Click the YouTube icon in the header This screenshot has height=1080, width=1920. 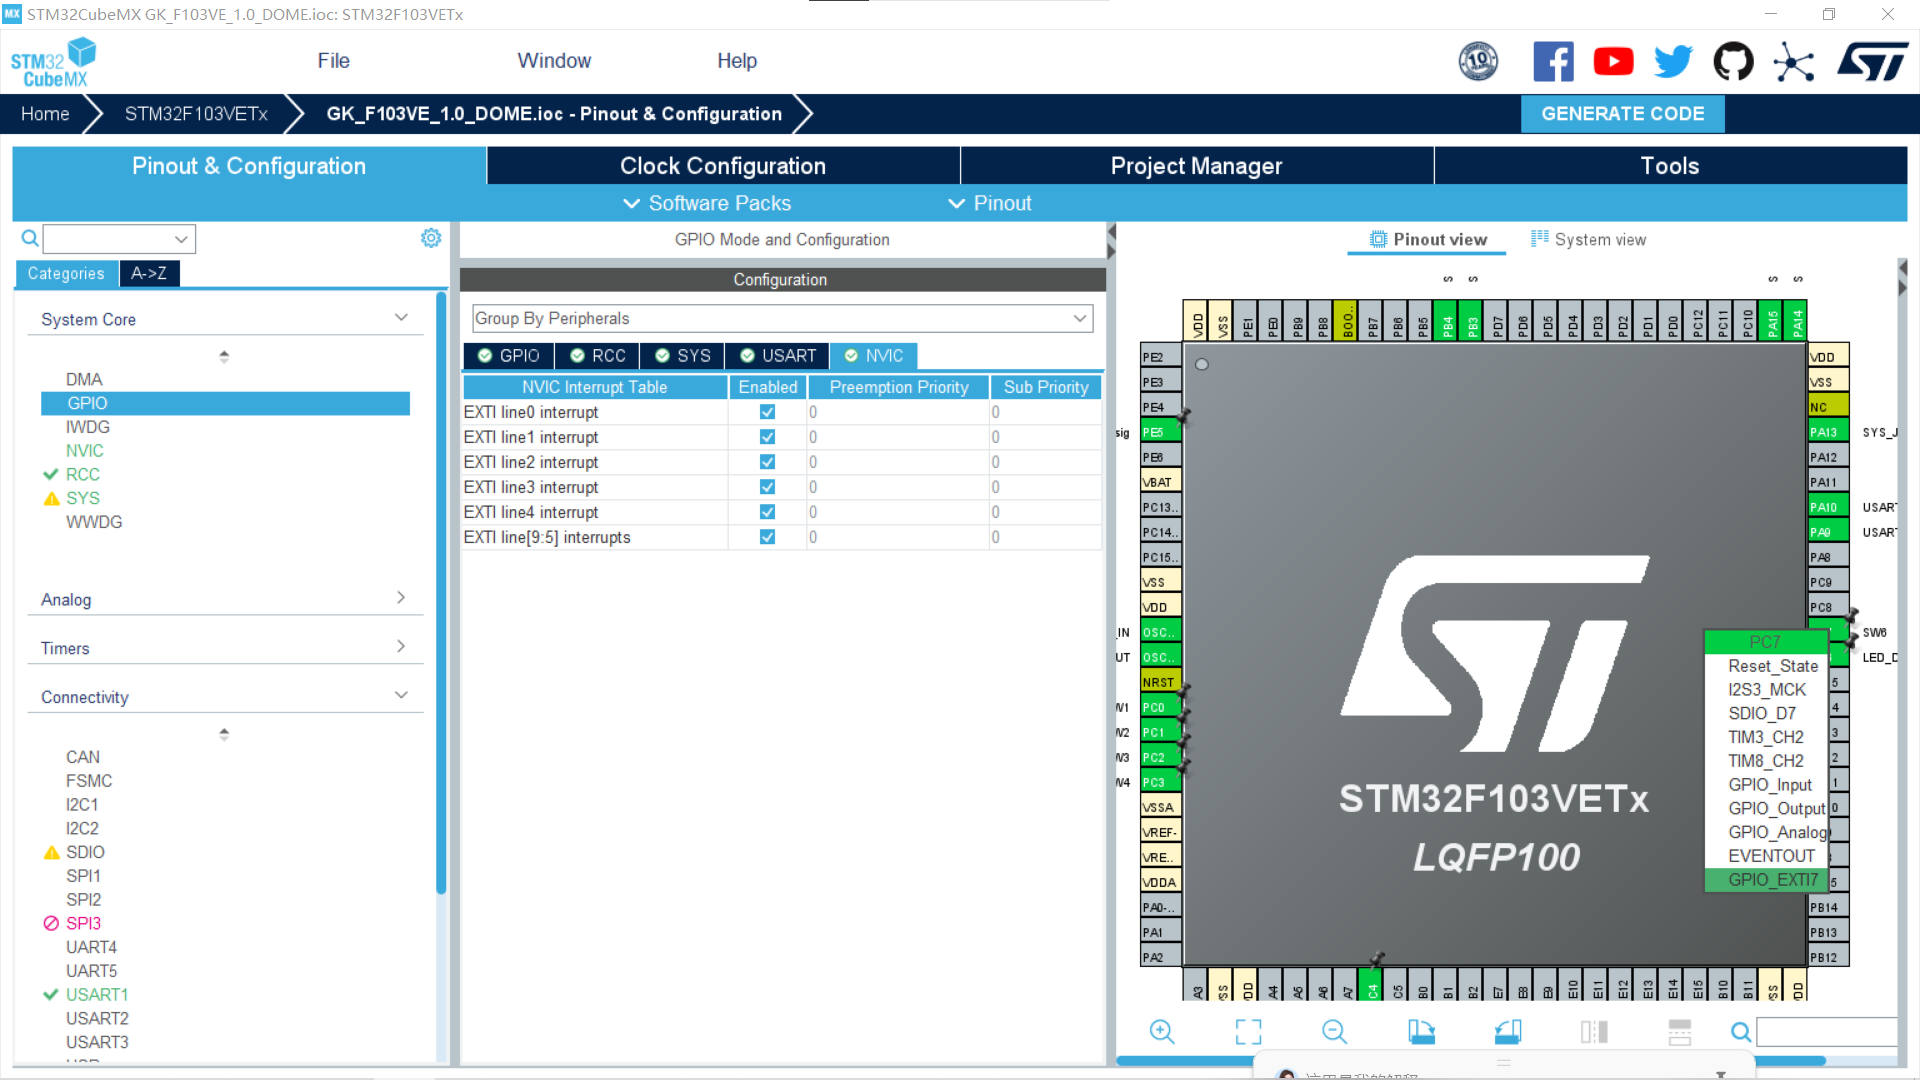pyautogui.click(x=1613, y=61)
